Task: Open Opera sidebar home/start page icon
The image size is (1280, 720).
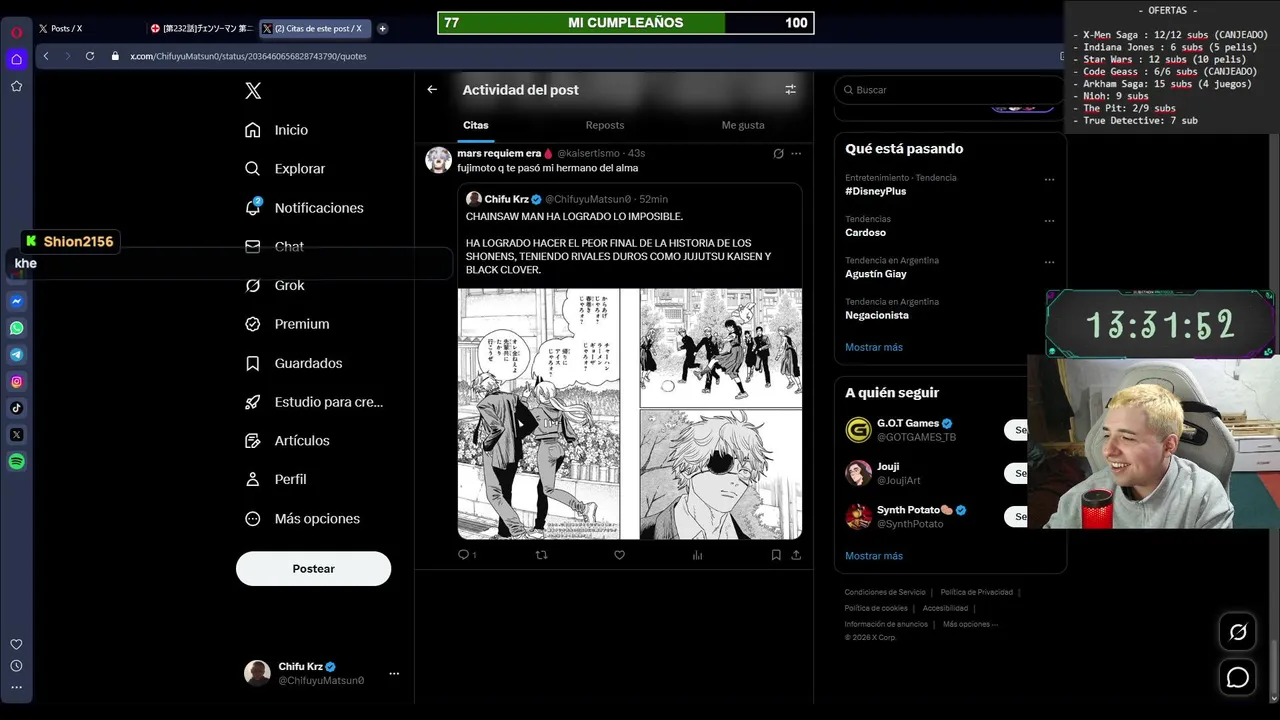Action: (x=16, y=60)
